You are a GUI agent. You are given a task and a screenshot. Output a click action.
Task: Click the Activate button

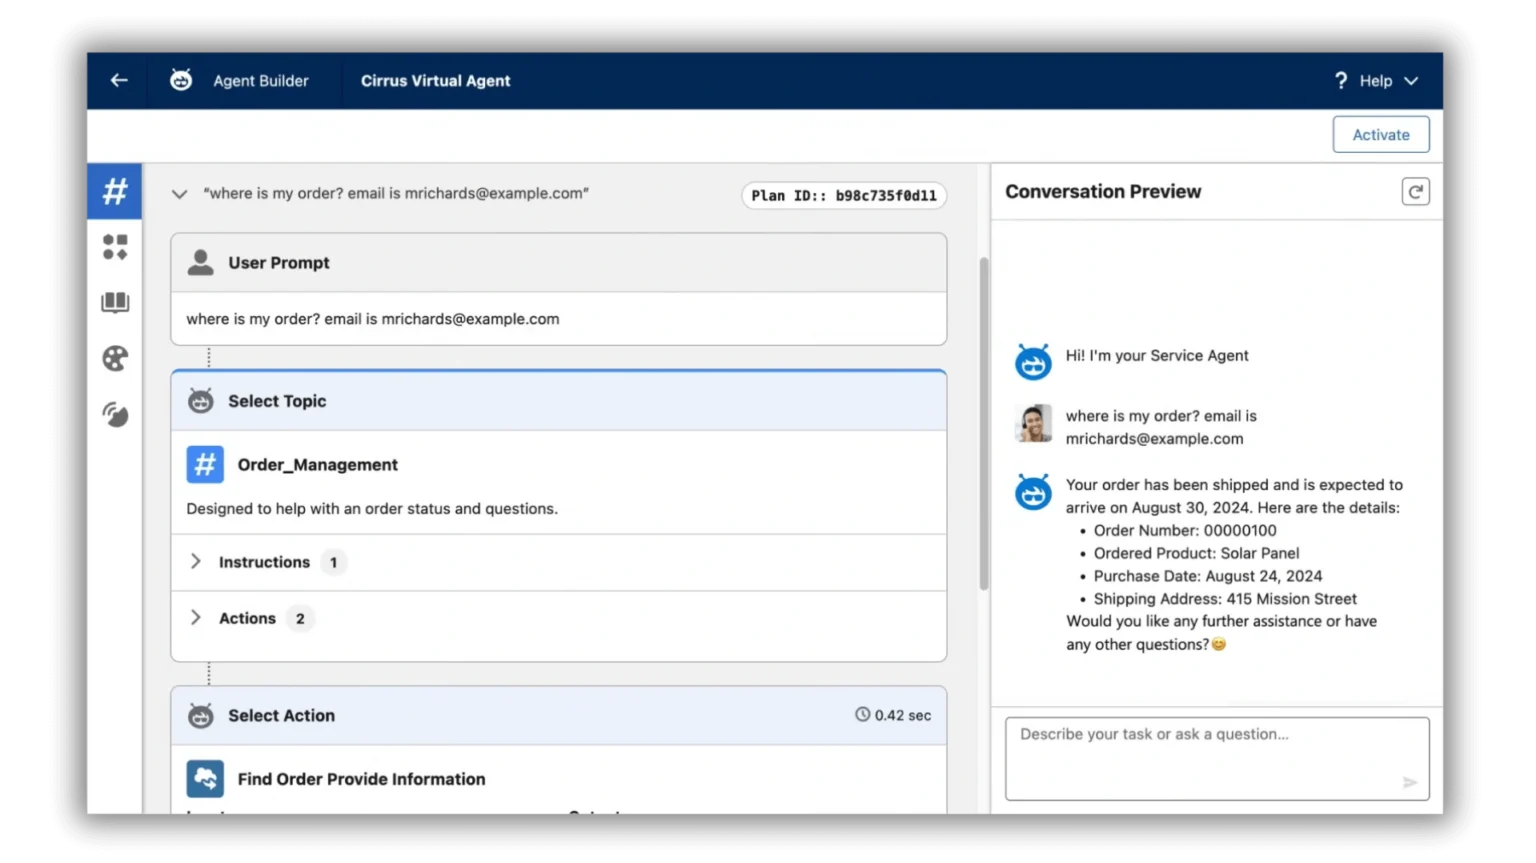coord(1380,135)
